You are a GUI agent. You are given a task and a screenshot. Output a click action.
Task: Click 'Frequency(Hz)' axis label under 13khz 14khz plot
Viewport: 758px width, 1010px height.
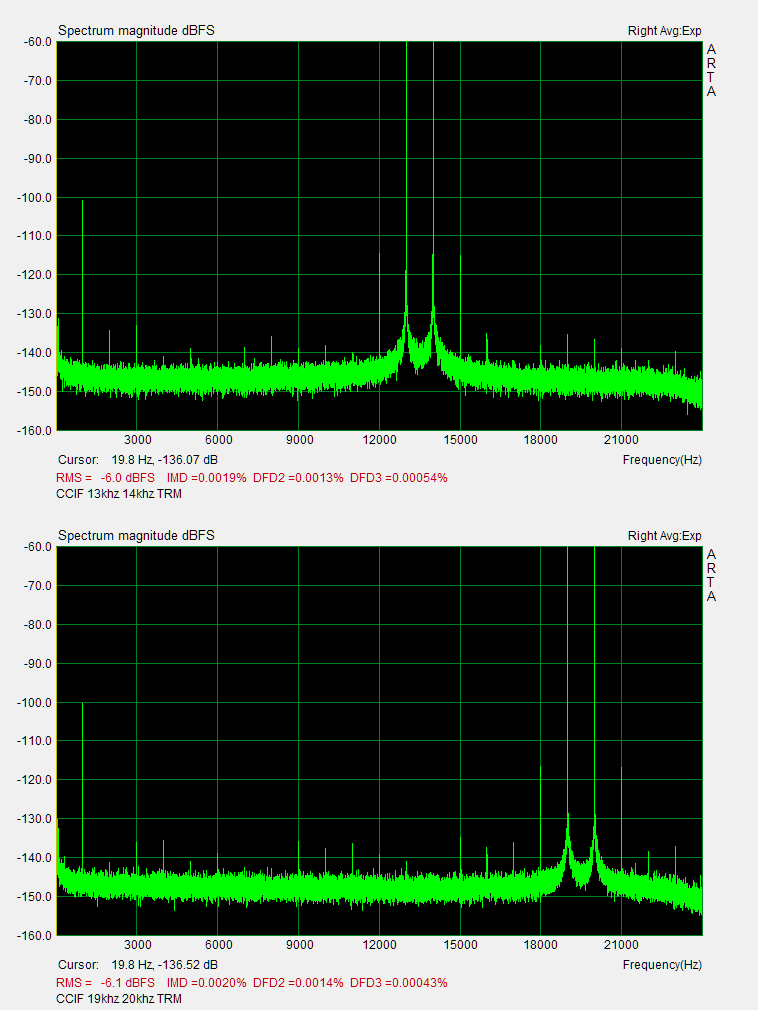[x=662, y=460]
